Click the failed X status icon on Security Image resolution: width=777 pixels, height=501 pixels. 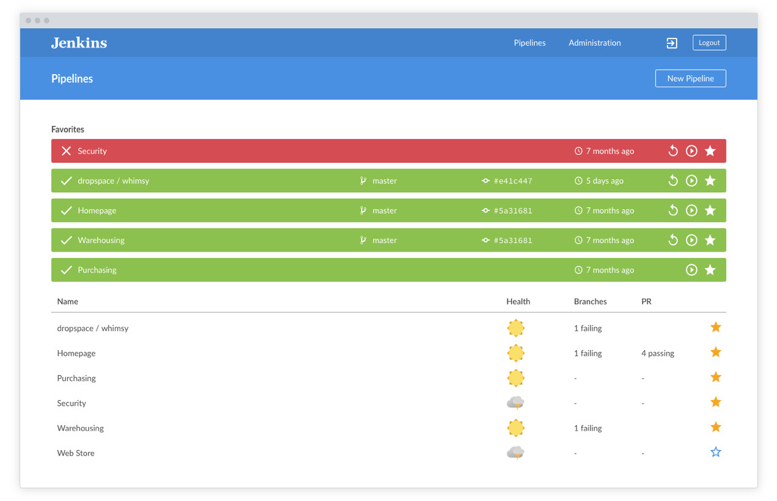click(66, 151)
